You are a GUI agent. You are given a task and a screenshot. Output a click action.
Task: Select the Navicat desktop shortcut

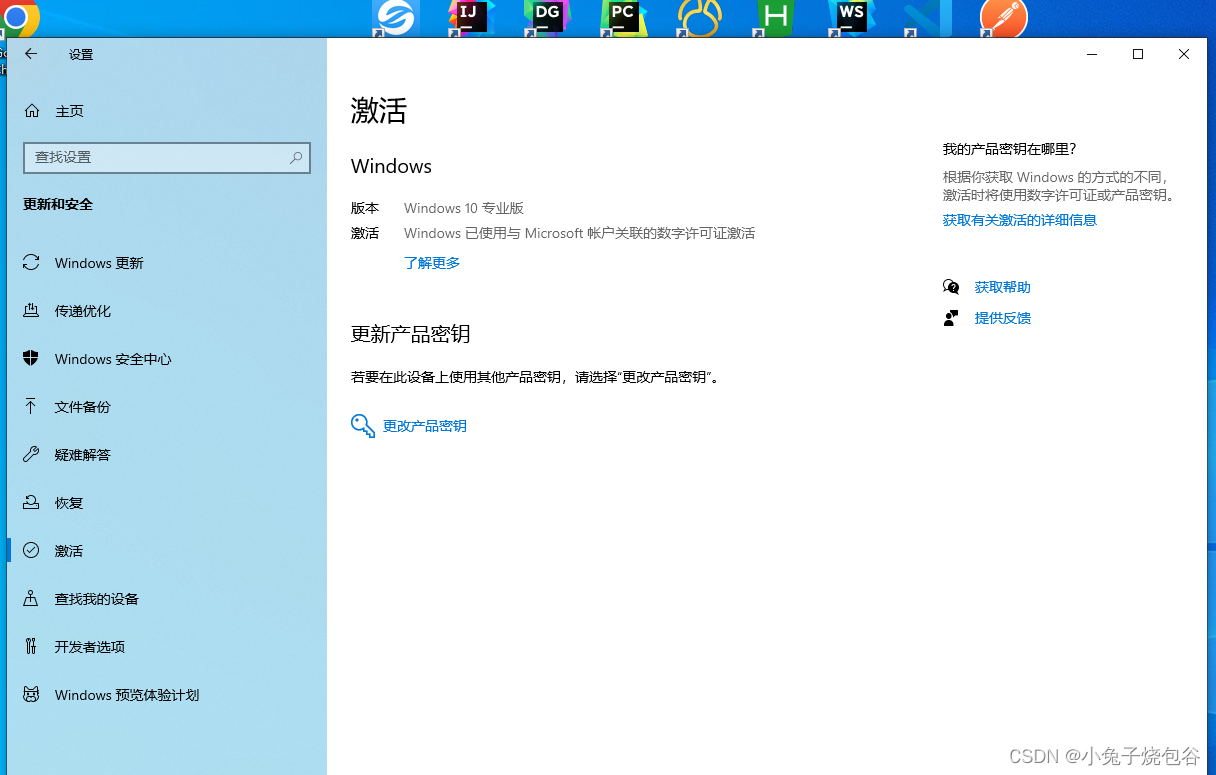click(699, 18)
